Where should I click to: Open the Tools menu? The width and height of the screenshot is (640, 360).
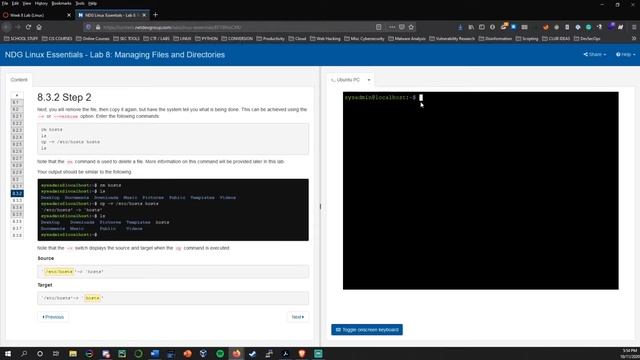click(x=80, y=3)
